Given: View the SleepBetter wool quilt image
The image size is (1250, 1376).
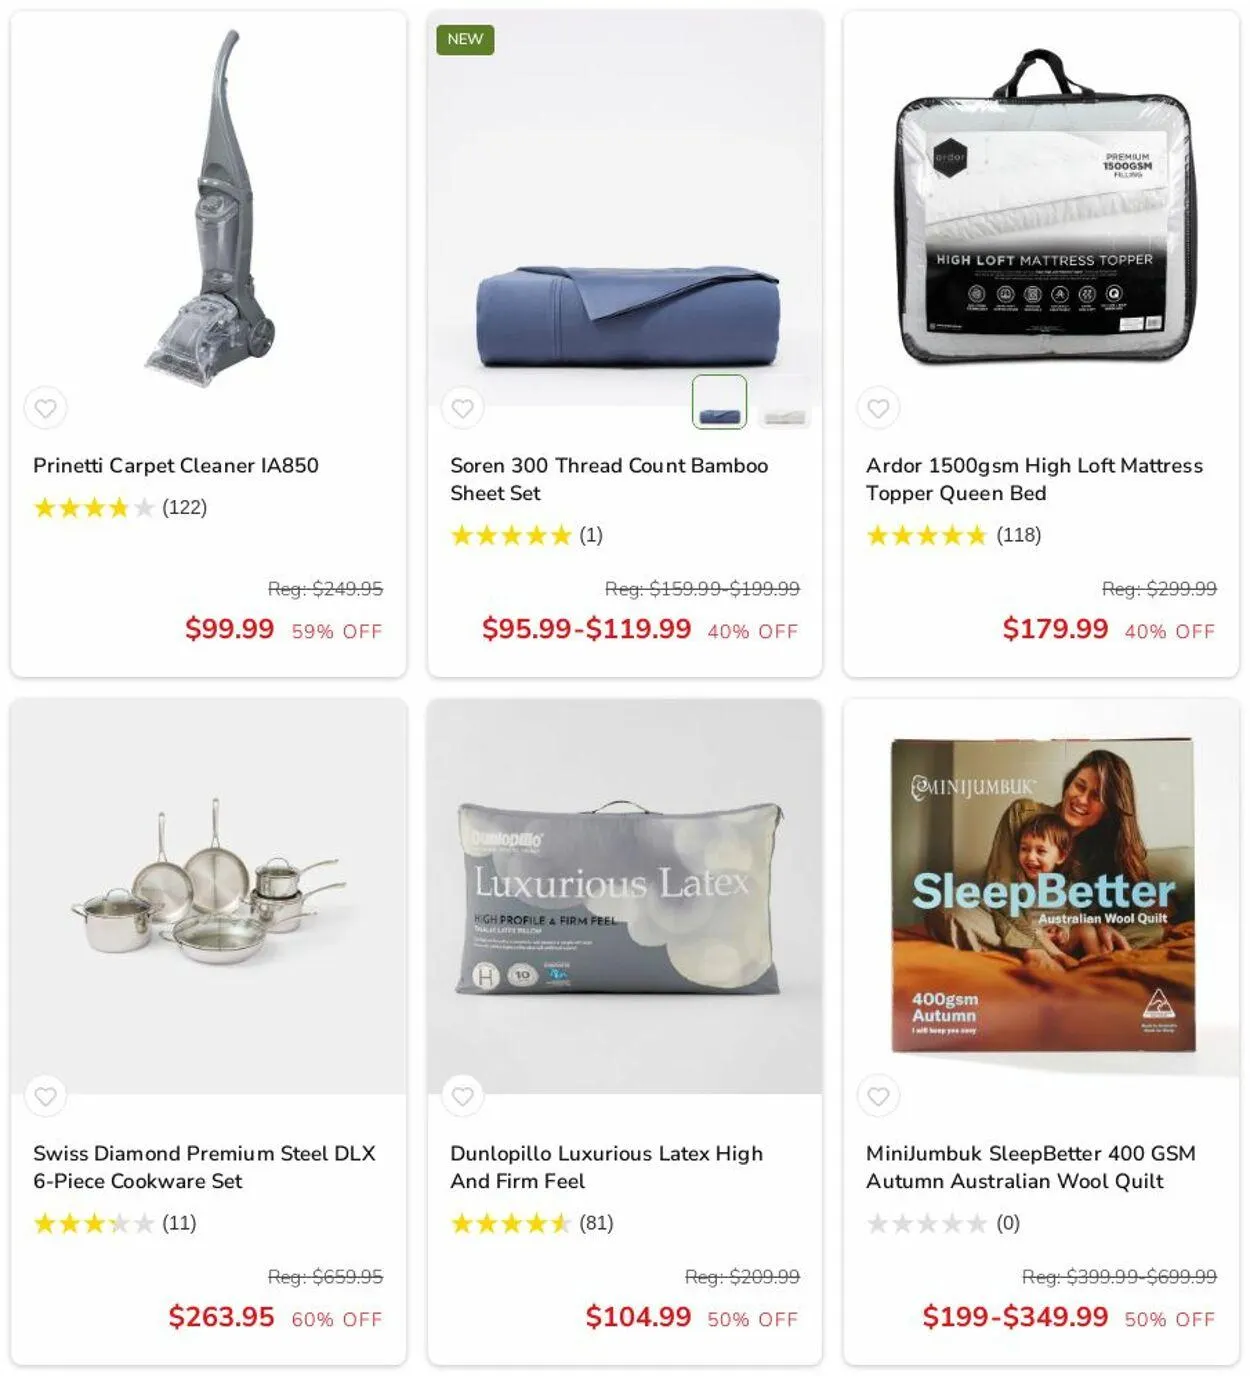Looking at the screenshot, I should tap(1043, 895).
